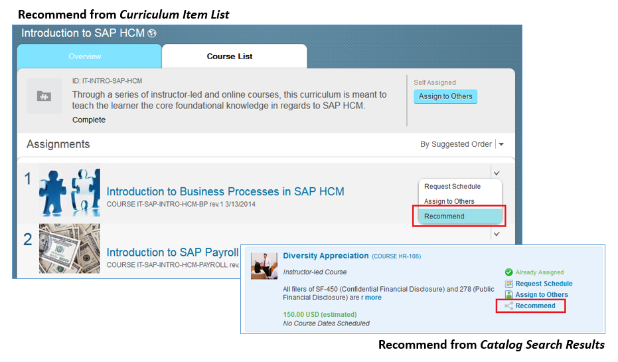Click the Instructor-led Course label

(x=315, y=272)
